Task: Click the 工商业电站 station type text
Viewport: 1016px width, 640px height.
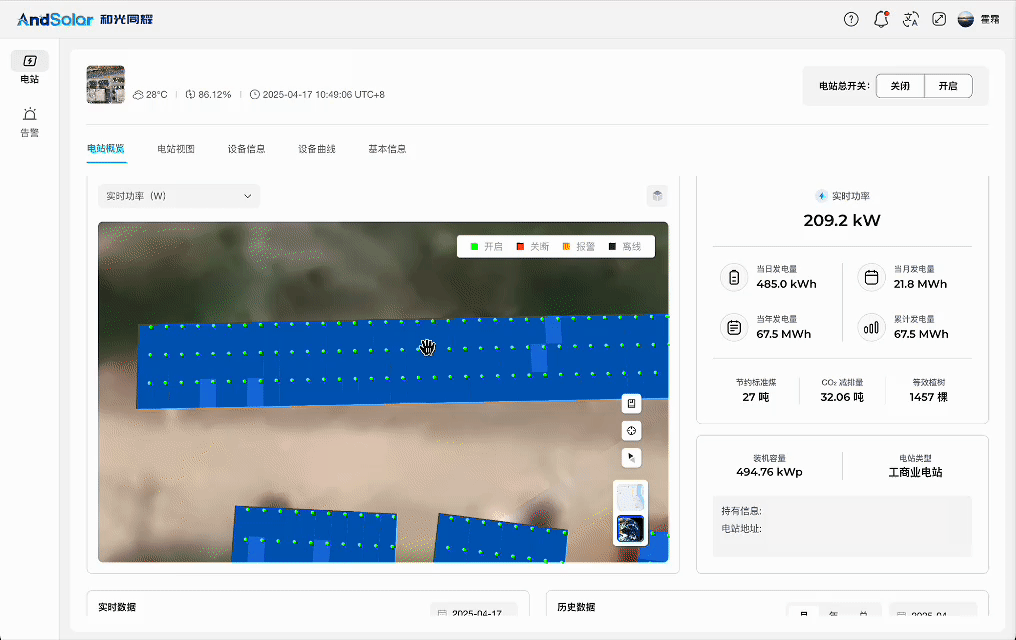Action: click(916, 472)
